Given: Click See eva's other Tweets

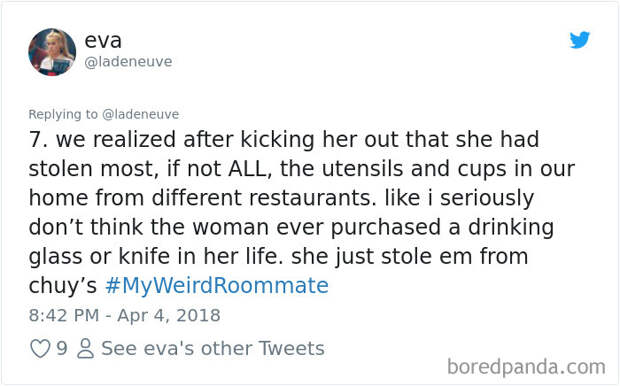Looking at the screenshot, I should (x=213, y=348).
